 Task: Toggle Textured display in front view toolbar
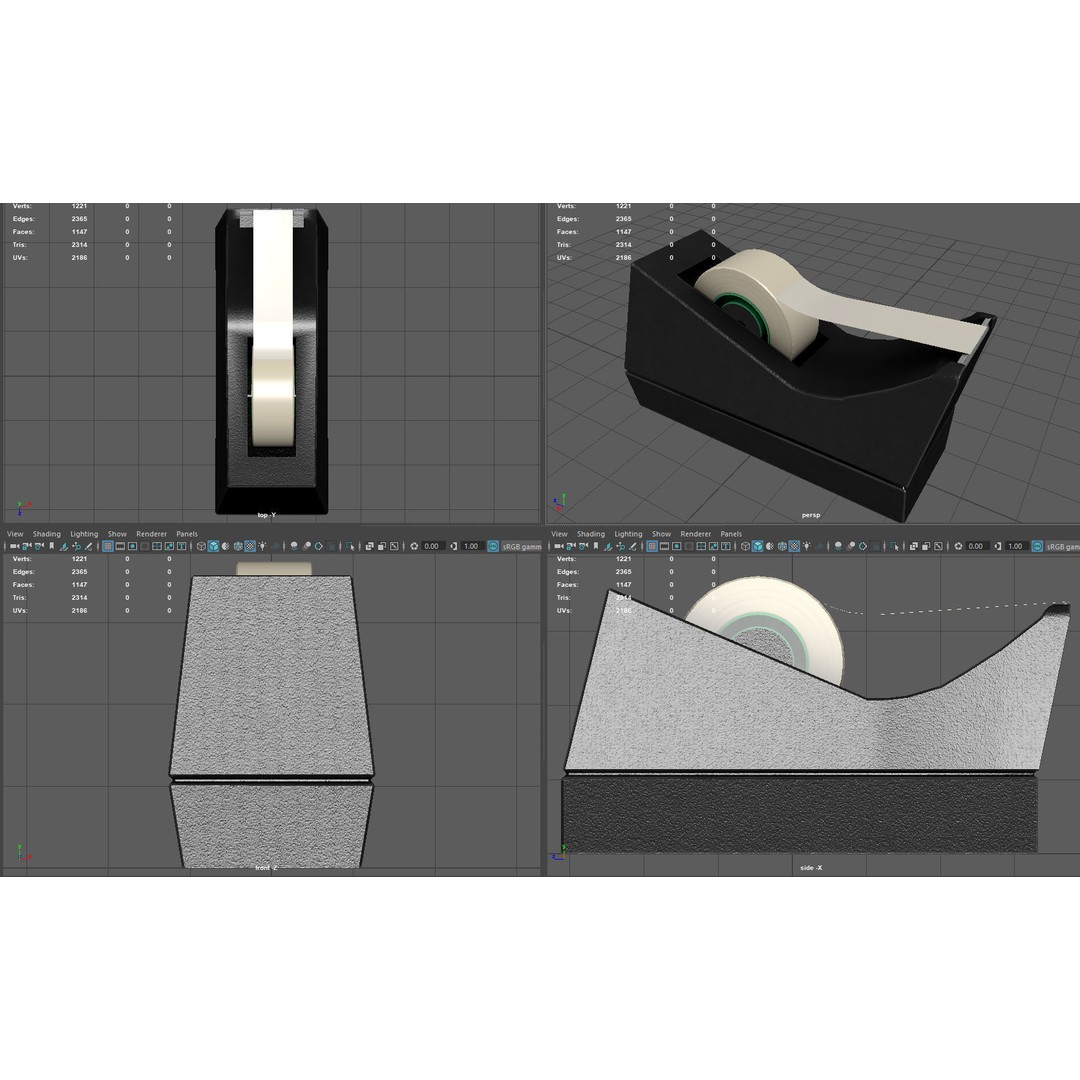click(x=250, y=546)
